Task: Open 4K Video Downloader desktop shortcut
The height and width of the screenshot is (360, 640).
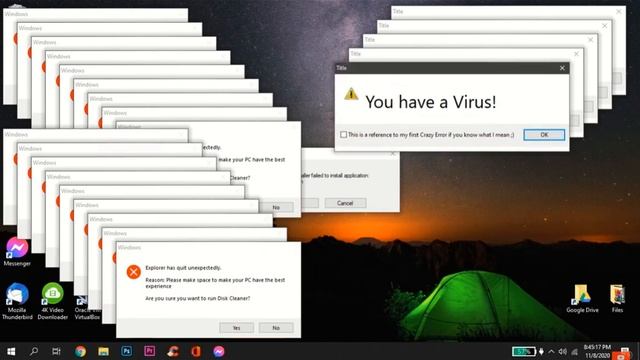Action: pos(53,301)
